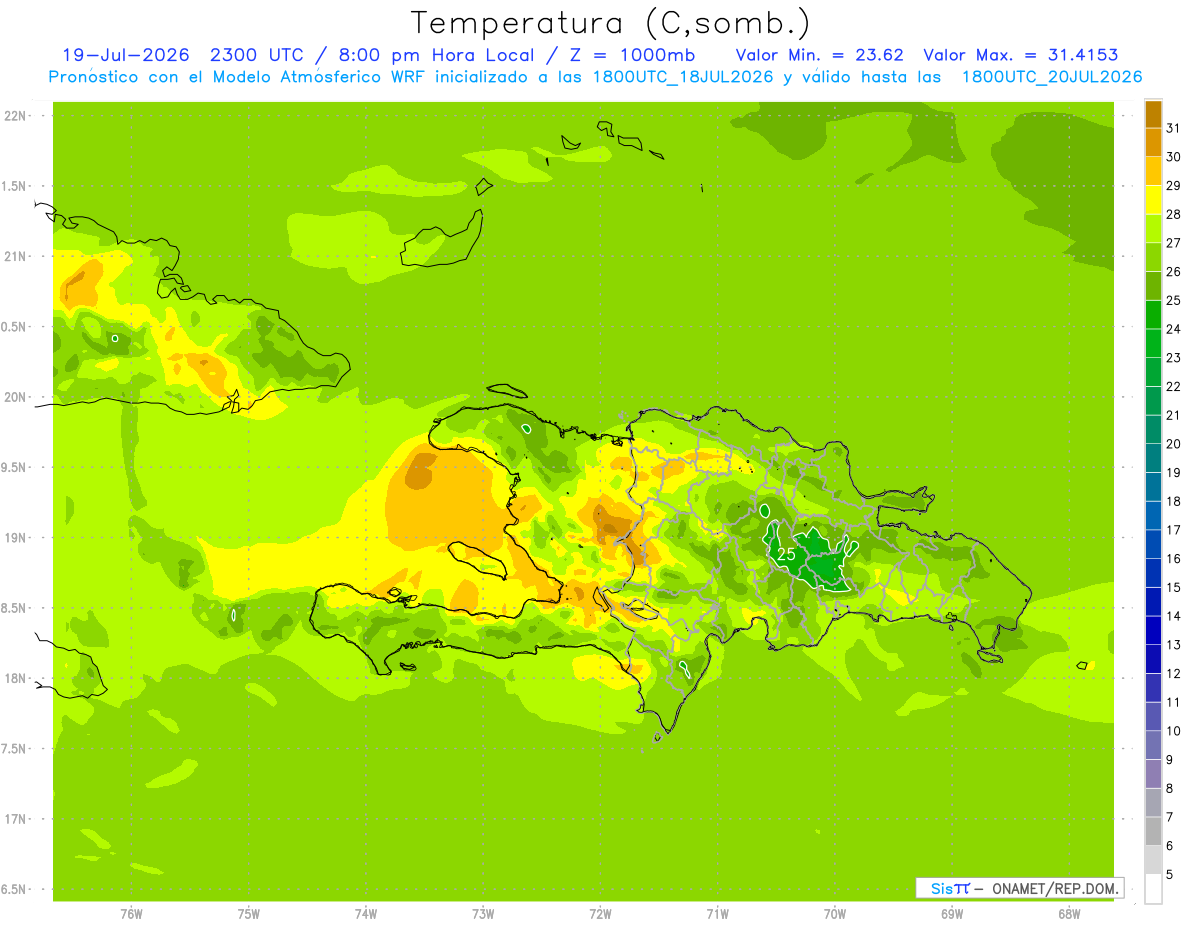
Task: Pick the blue colorbar swatch between 15 and 16
Action: click(x=1153, y=574)
